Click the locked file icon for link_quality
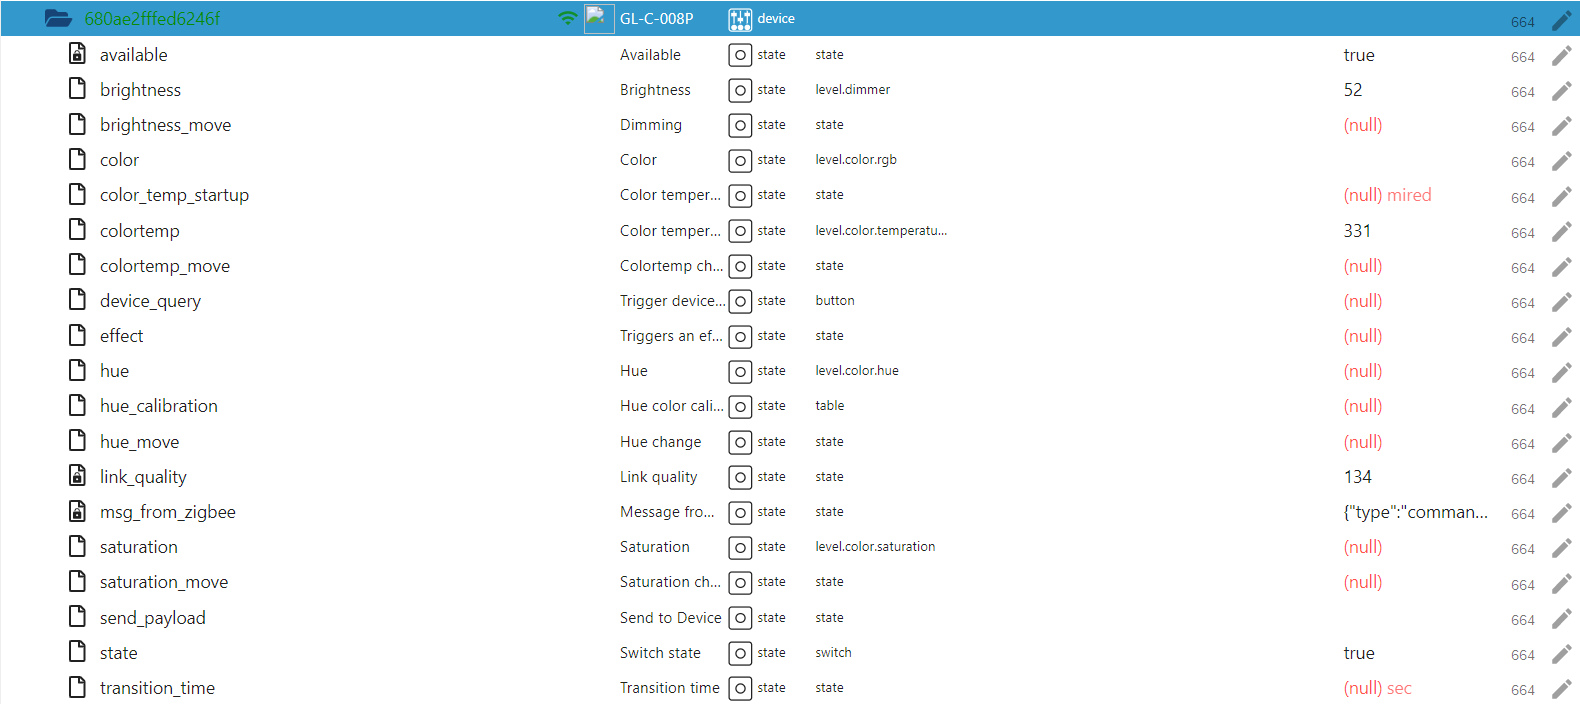Screen dimensions: 1580x704 (x=77, y=476)
